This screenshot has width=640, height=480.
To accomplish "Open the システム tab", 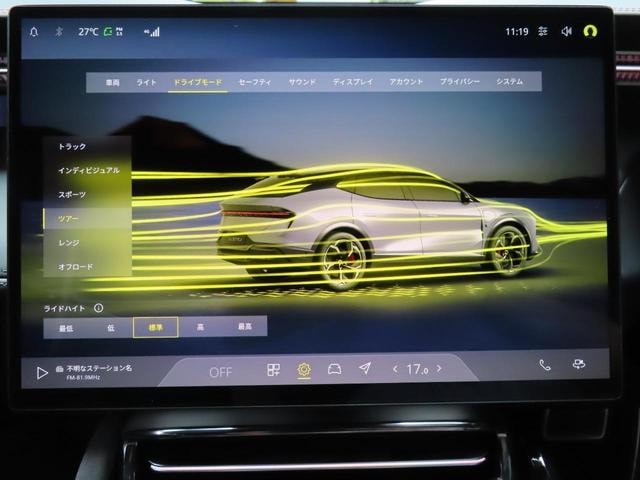I will (x=509, y=82).
